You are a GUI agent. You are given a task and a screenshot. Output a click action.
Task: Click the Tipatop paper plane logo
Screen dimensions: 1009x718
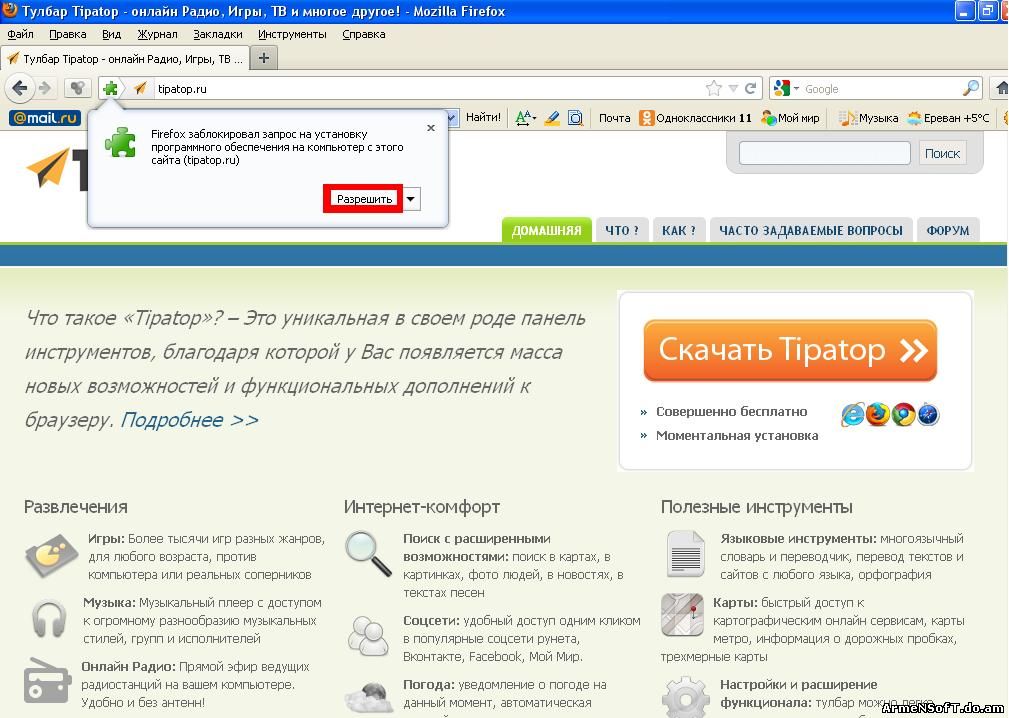click(x=48, y=167)
